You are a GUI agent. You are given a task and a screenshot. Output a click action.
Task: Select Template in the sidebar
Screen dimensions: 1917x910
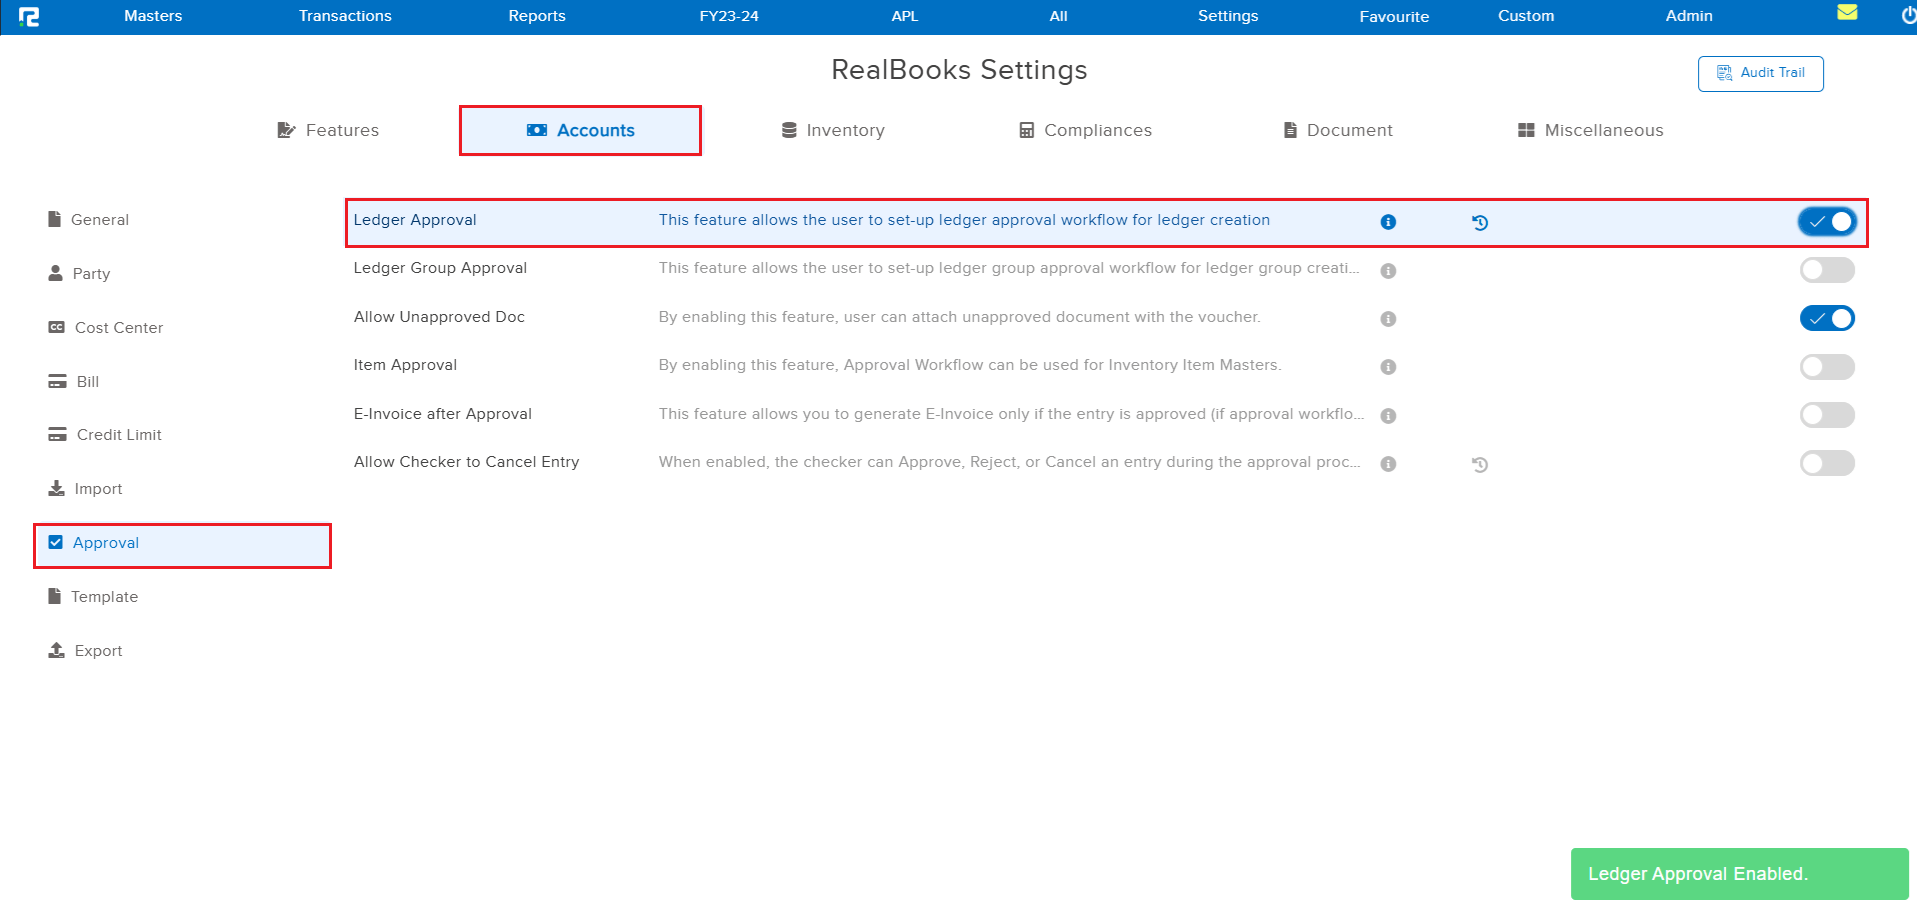[93, 596]
